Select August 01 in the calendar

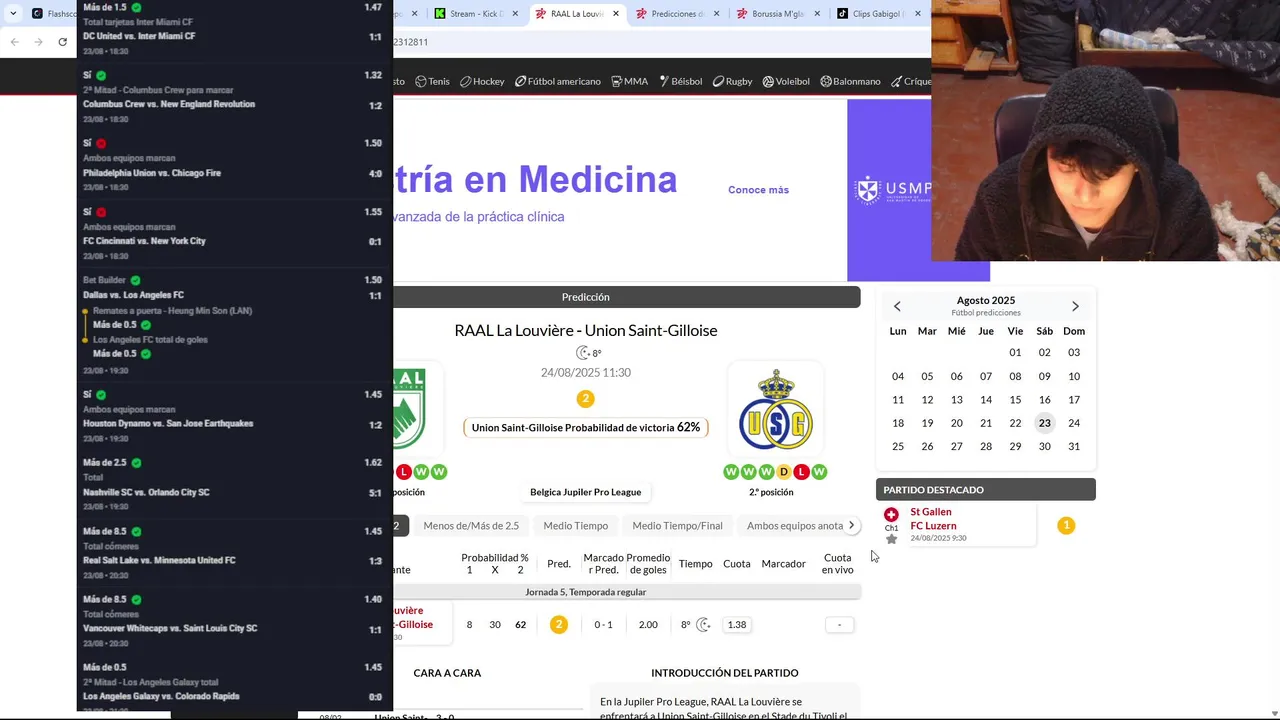1015,352
